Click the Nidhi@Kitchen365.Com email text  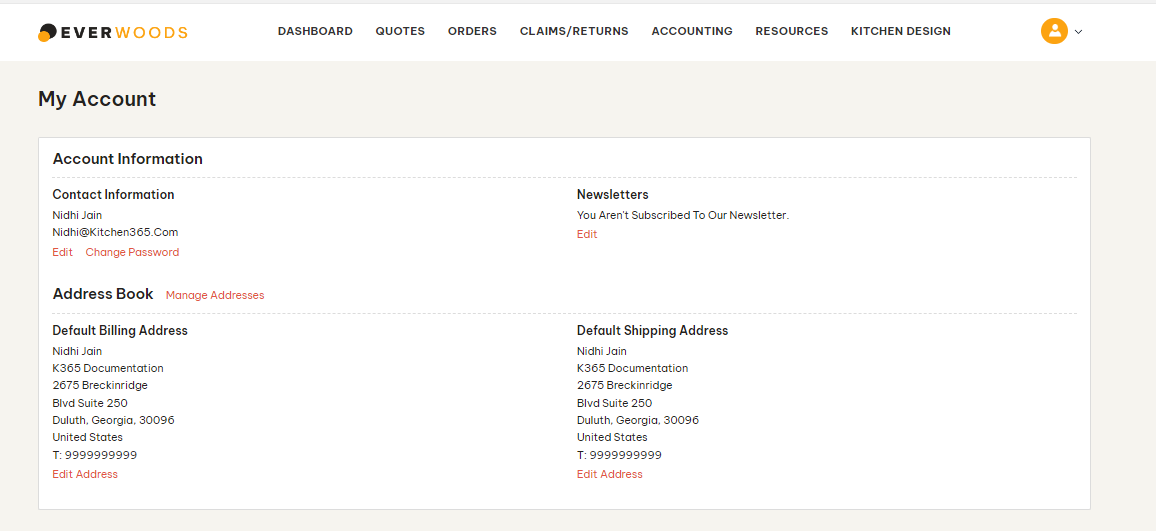pos(115,232)
